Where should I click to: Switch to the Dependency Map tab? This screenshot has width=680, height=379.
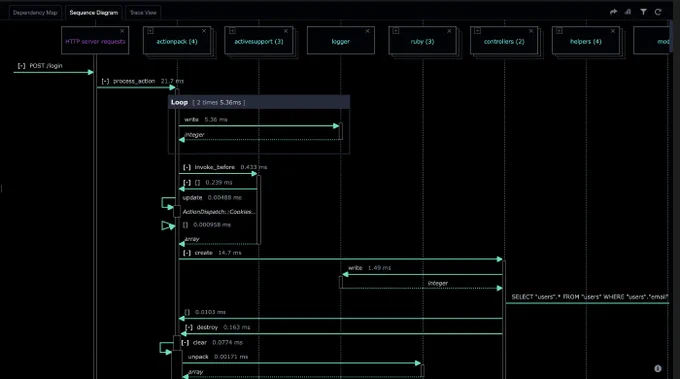pos(35,13)
